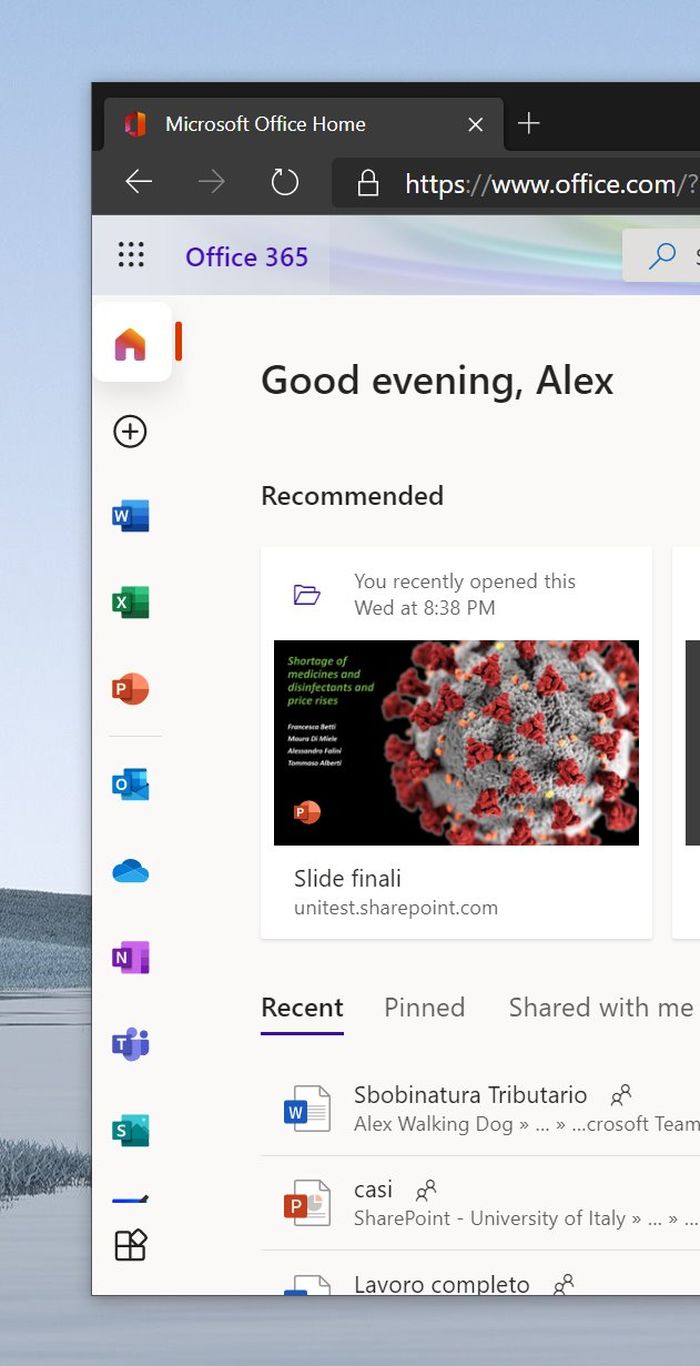Image resolution: width=700 pixels, height=1366 pixels.
Task: Reload the page with refresh icon
Action: (x=285, y=182)
